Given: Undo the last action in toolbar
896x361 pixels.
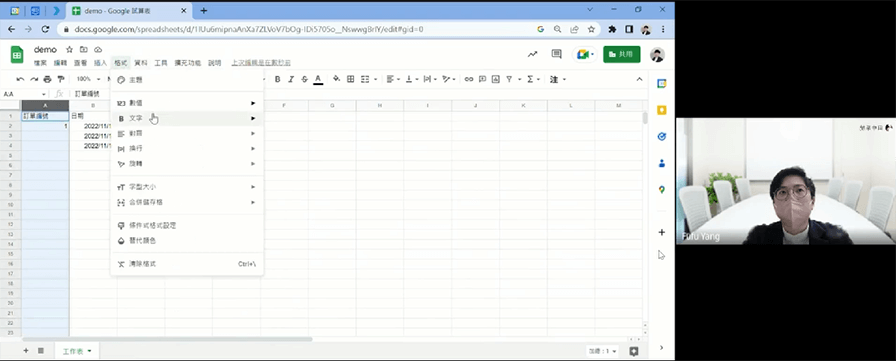Looking at the screenshot, I should click(21, 79).
